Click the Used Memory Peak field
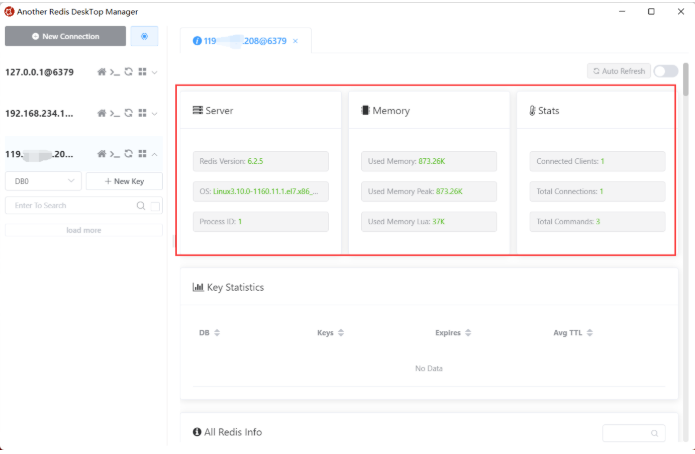The width and height of the screenshot is (695, 454). 429,192
